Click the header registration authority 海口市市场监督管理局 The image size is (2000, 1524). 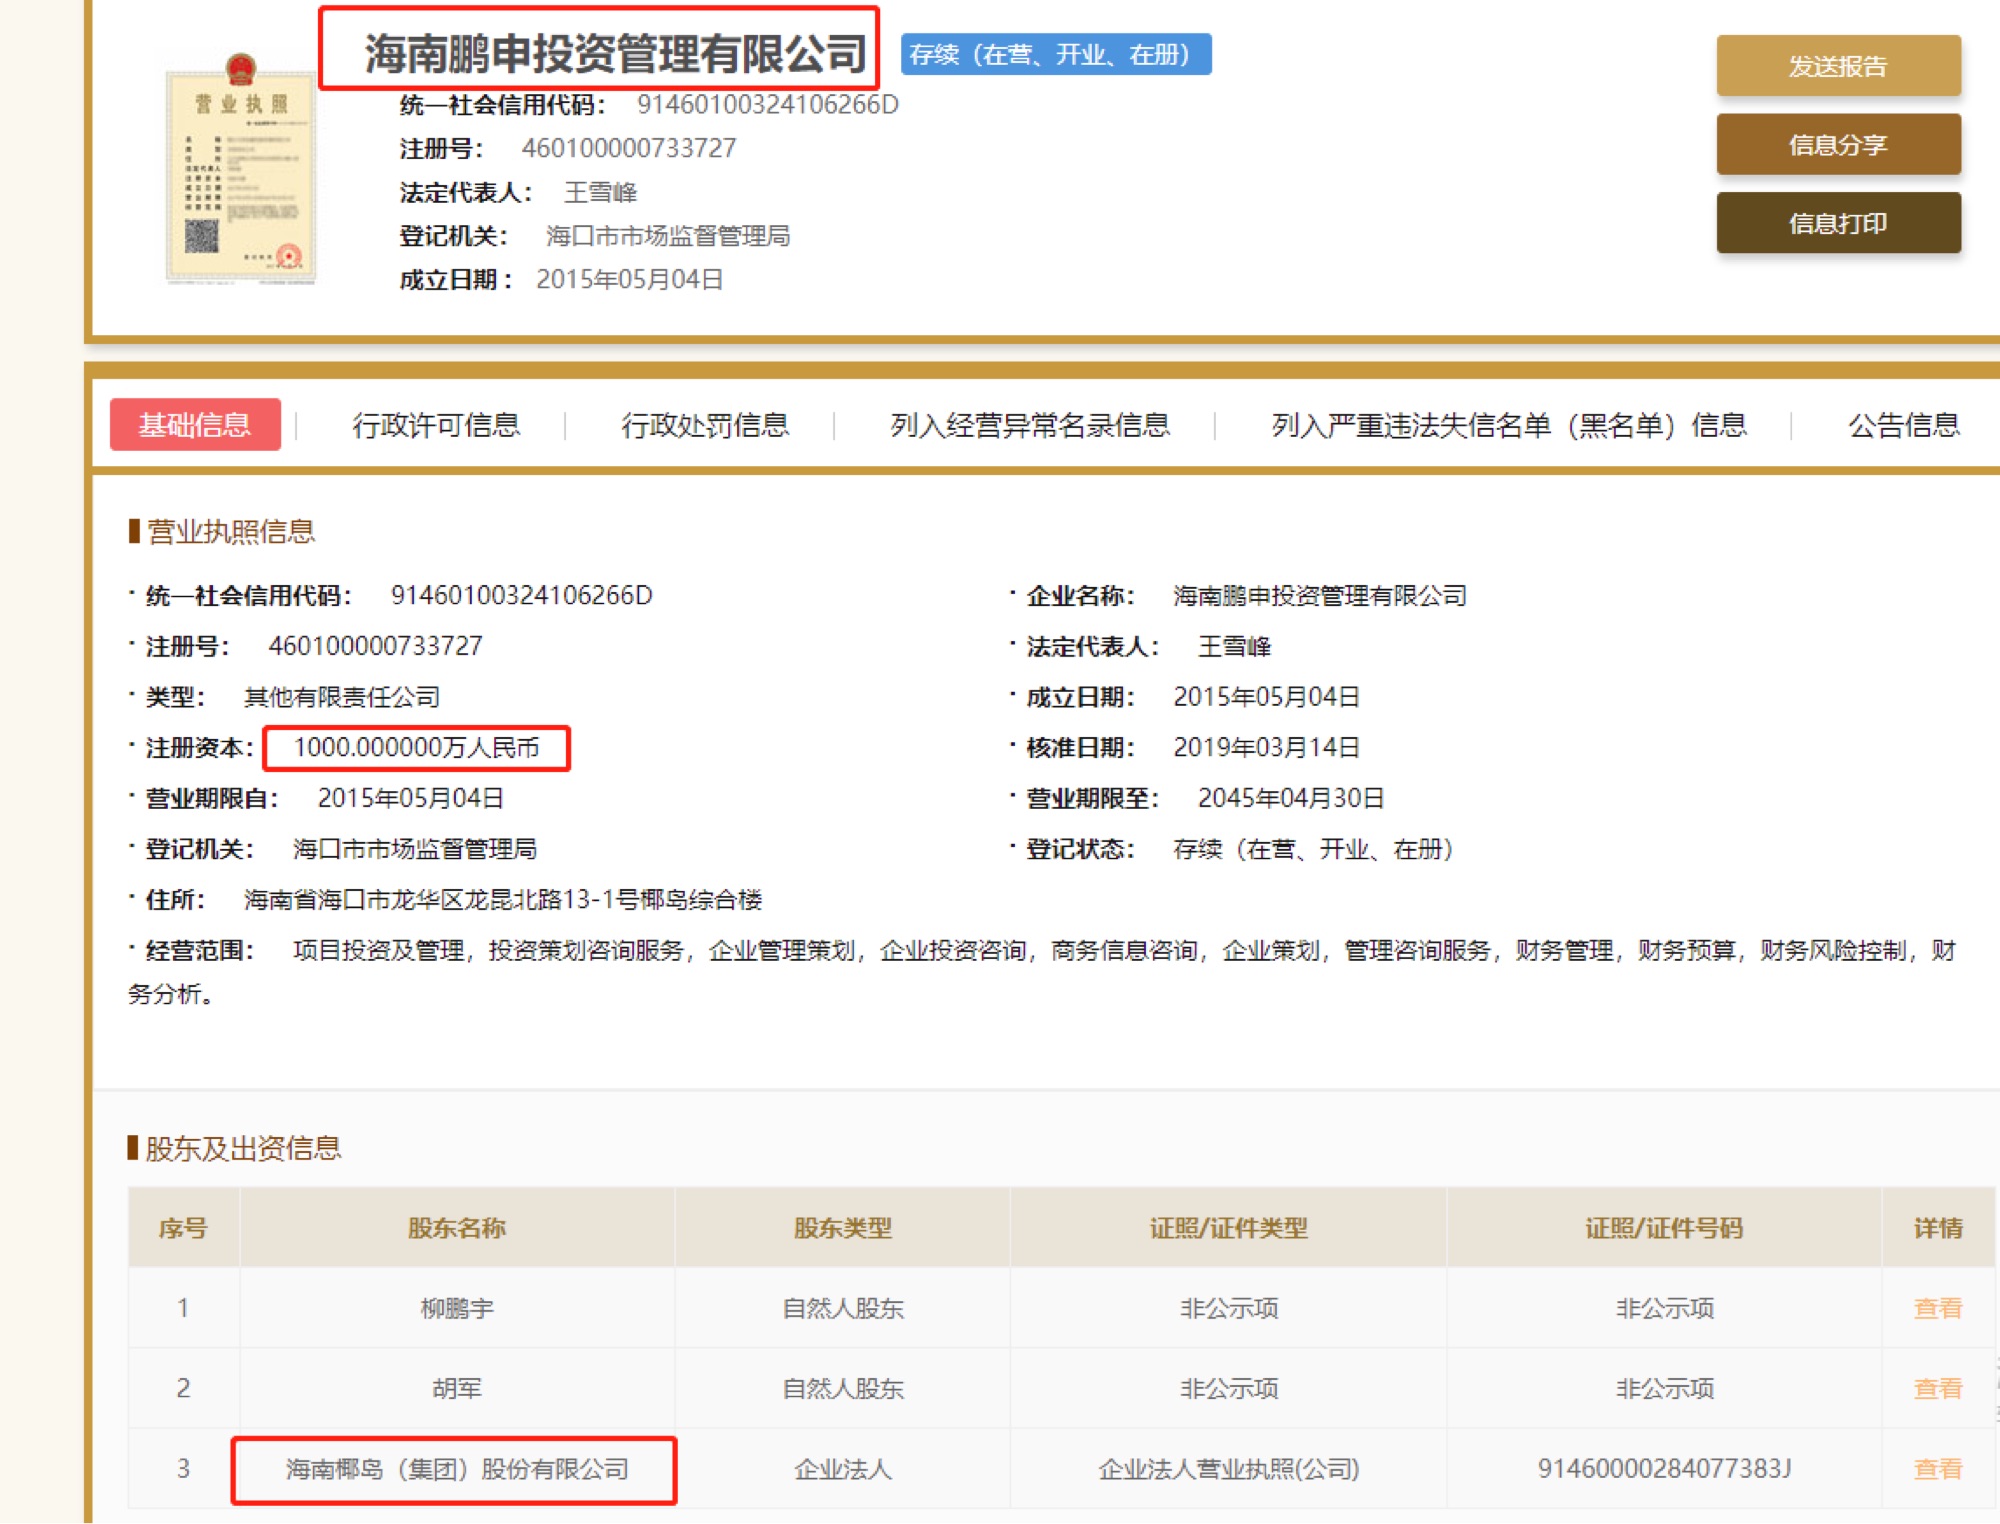tap(668, 236)
